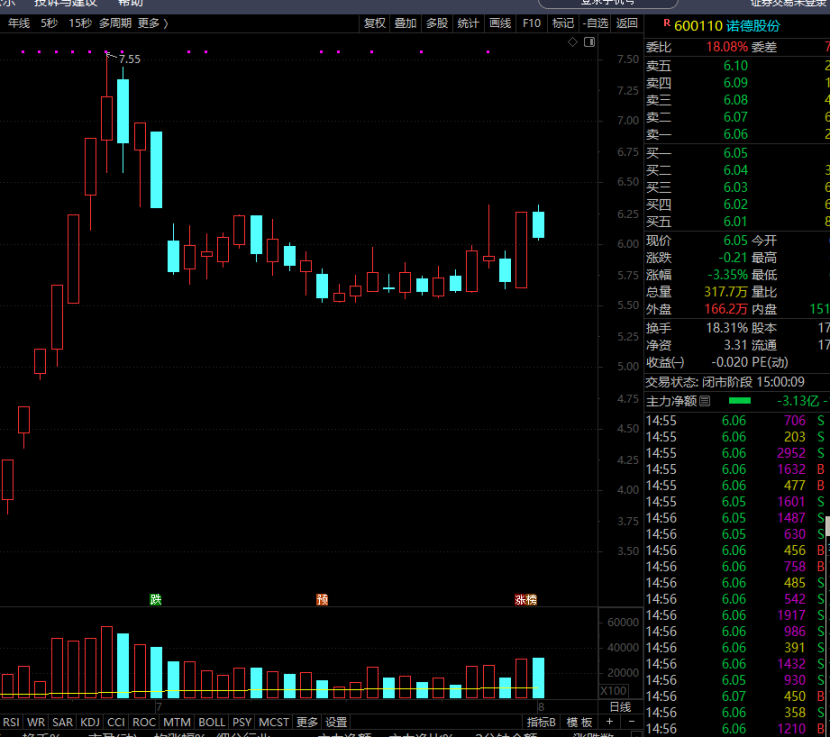Open the 模板 template menu

pyautogui.click(x=579, y=722)
